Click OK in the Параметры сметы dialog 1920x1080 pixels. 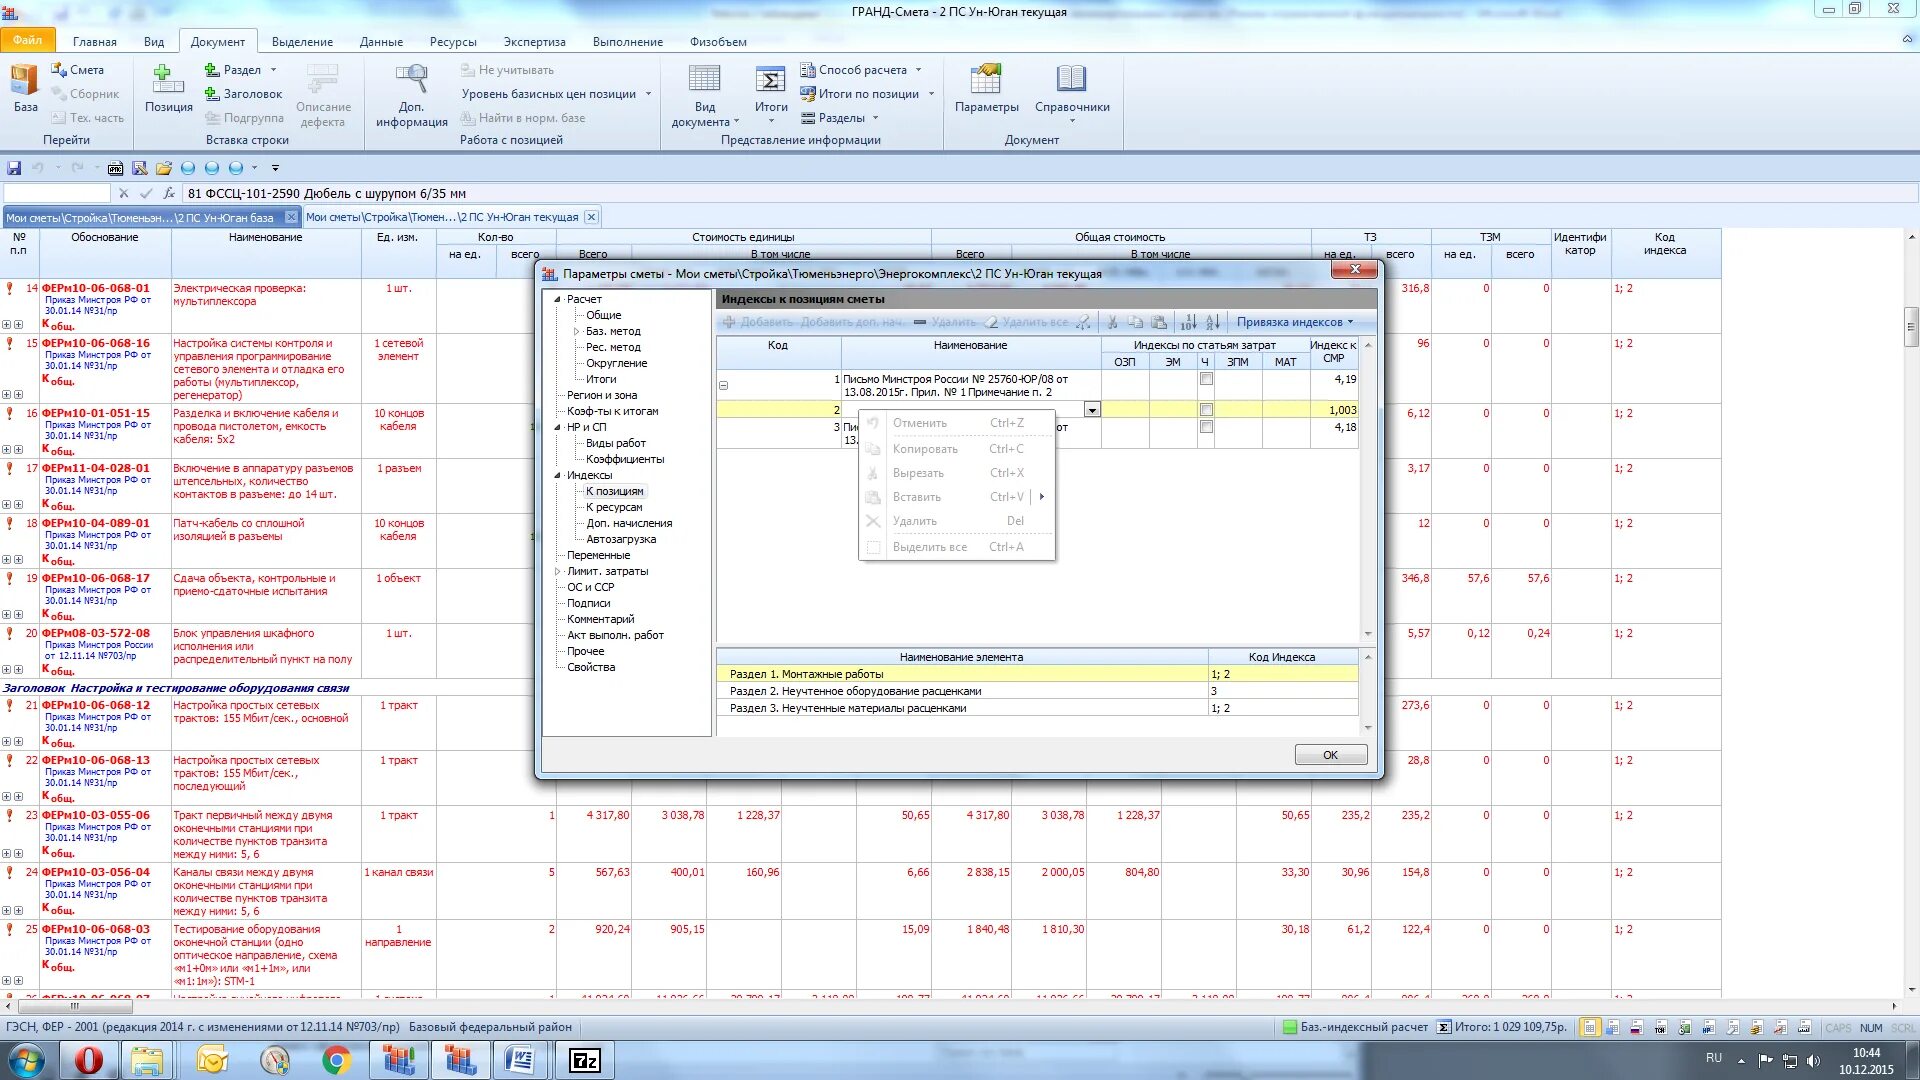click(x=1330, y=755)
